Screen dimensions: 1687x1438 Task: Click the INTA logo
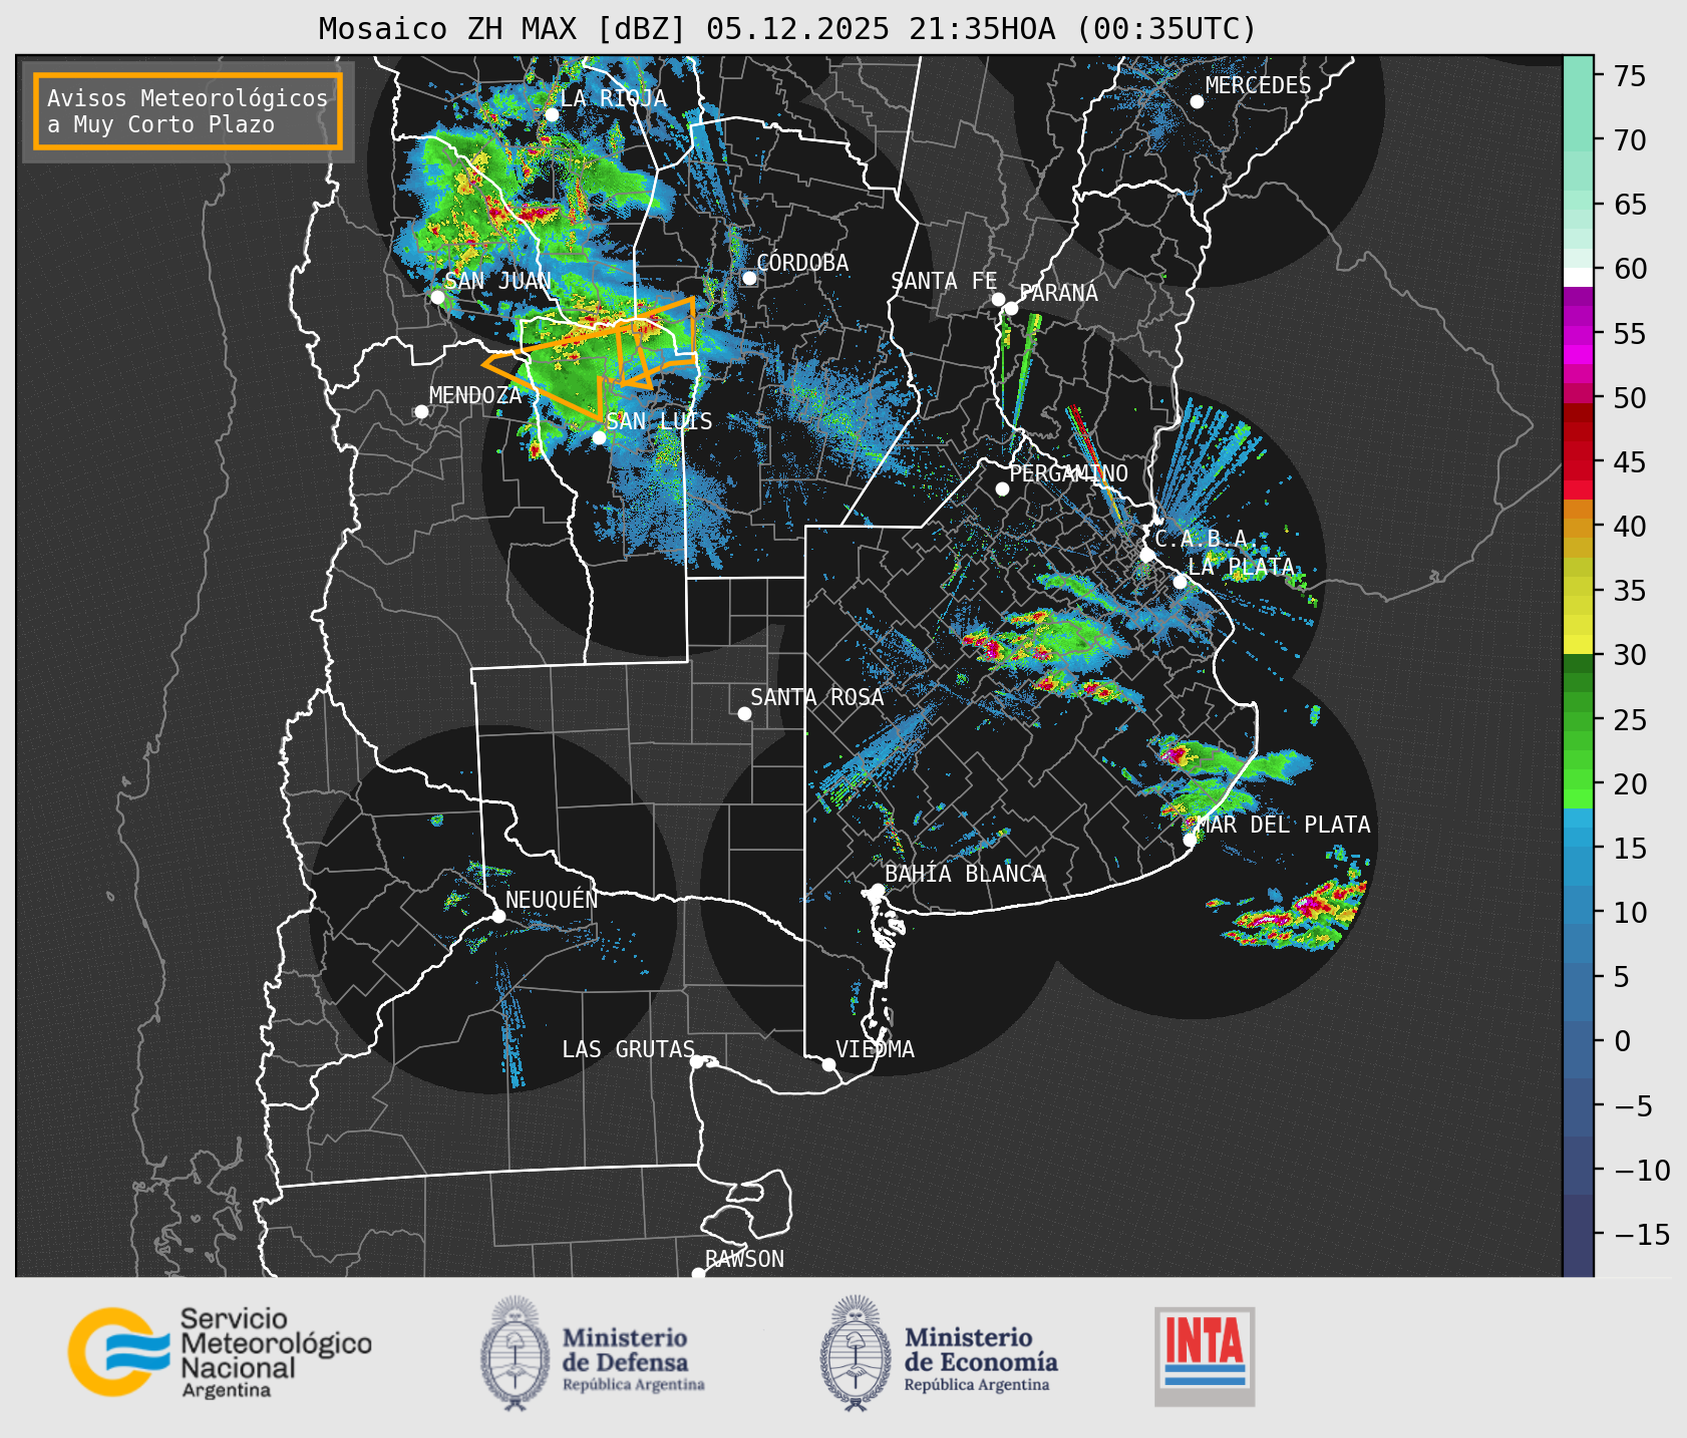[x=1204, y=1356]
